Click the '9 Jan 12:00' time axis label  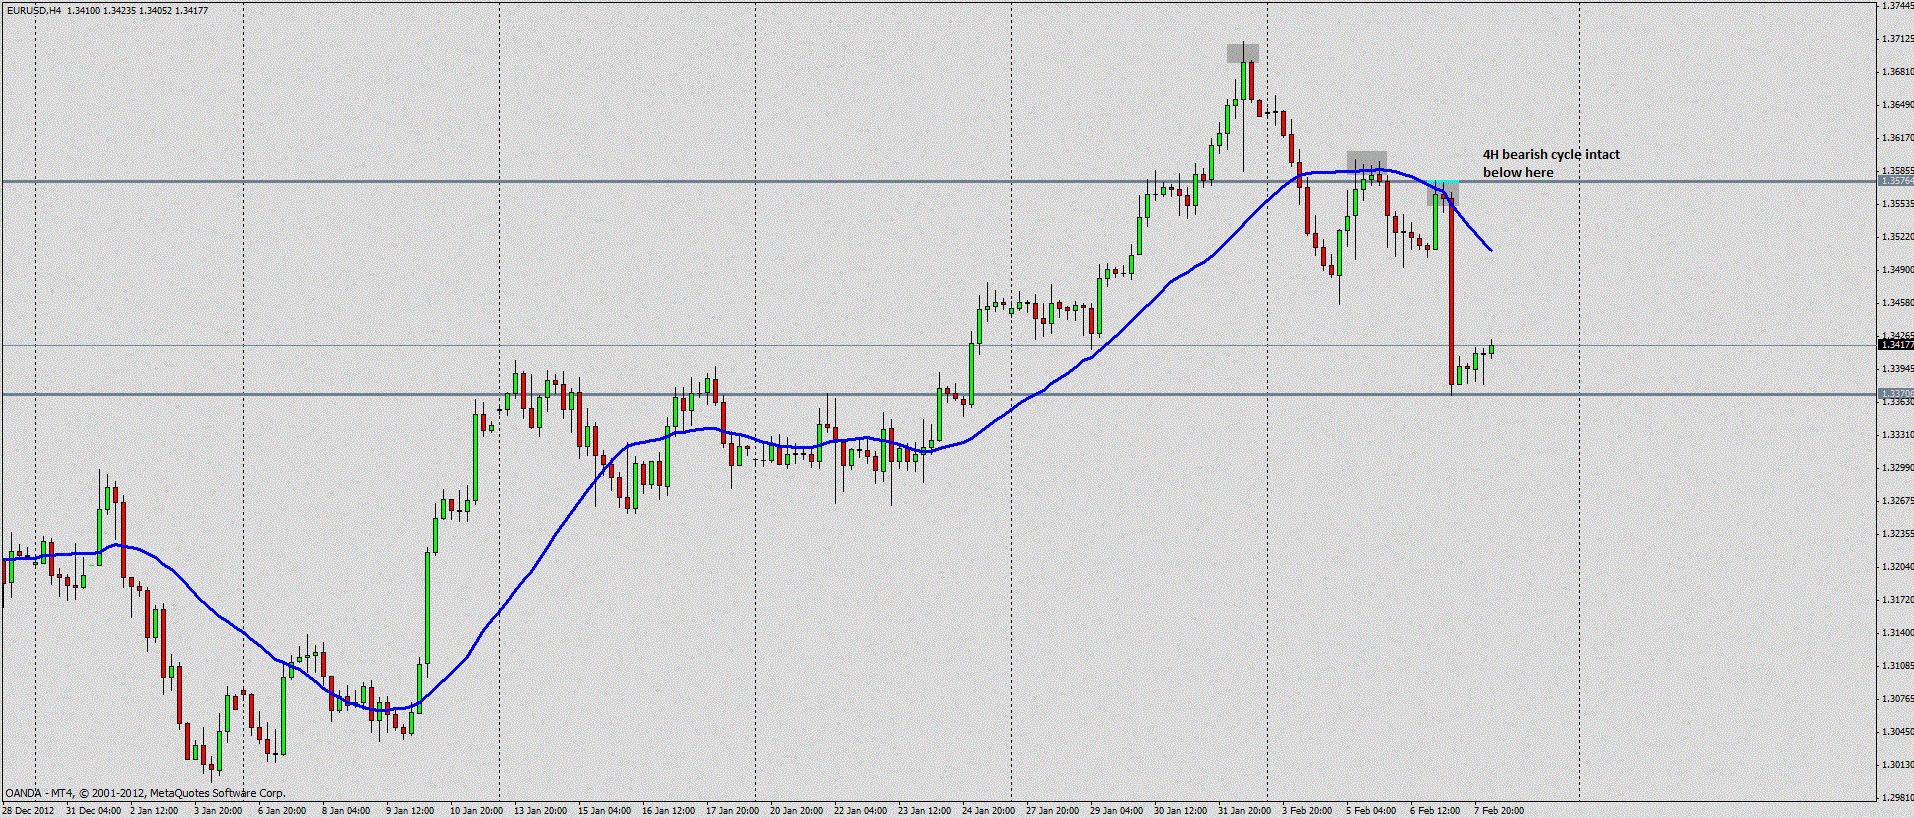pyautogui.click(x=410, y=810)
